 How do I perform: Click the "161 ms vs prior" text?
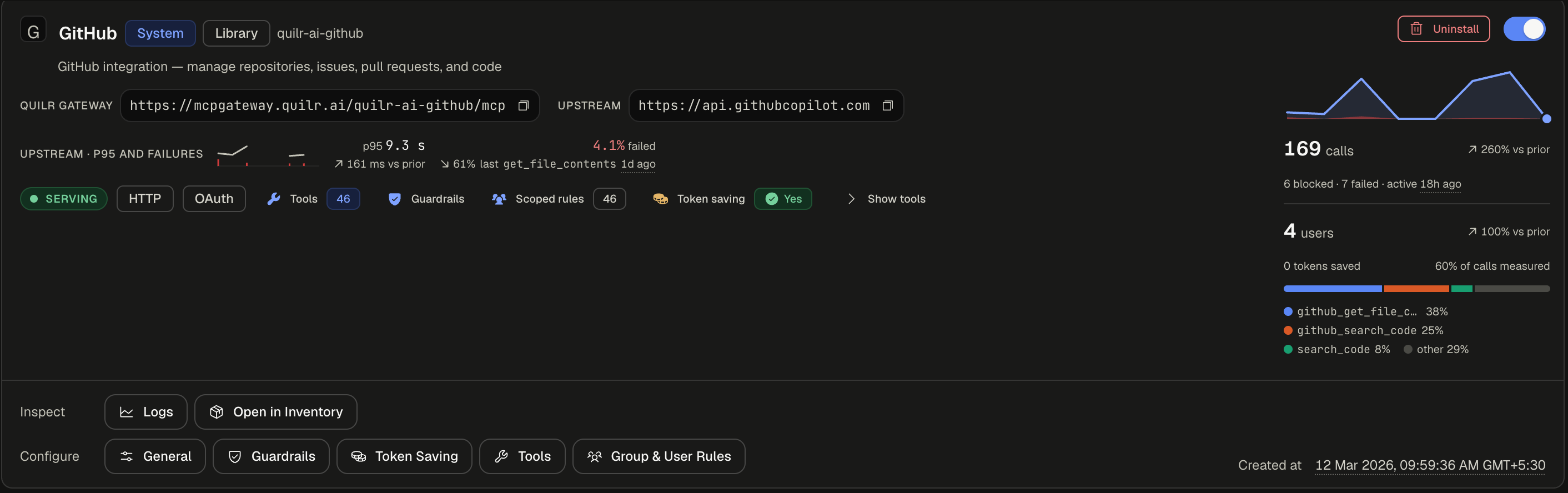tap(379, 164)
